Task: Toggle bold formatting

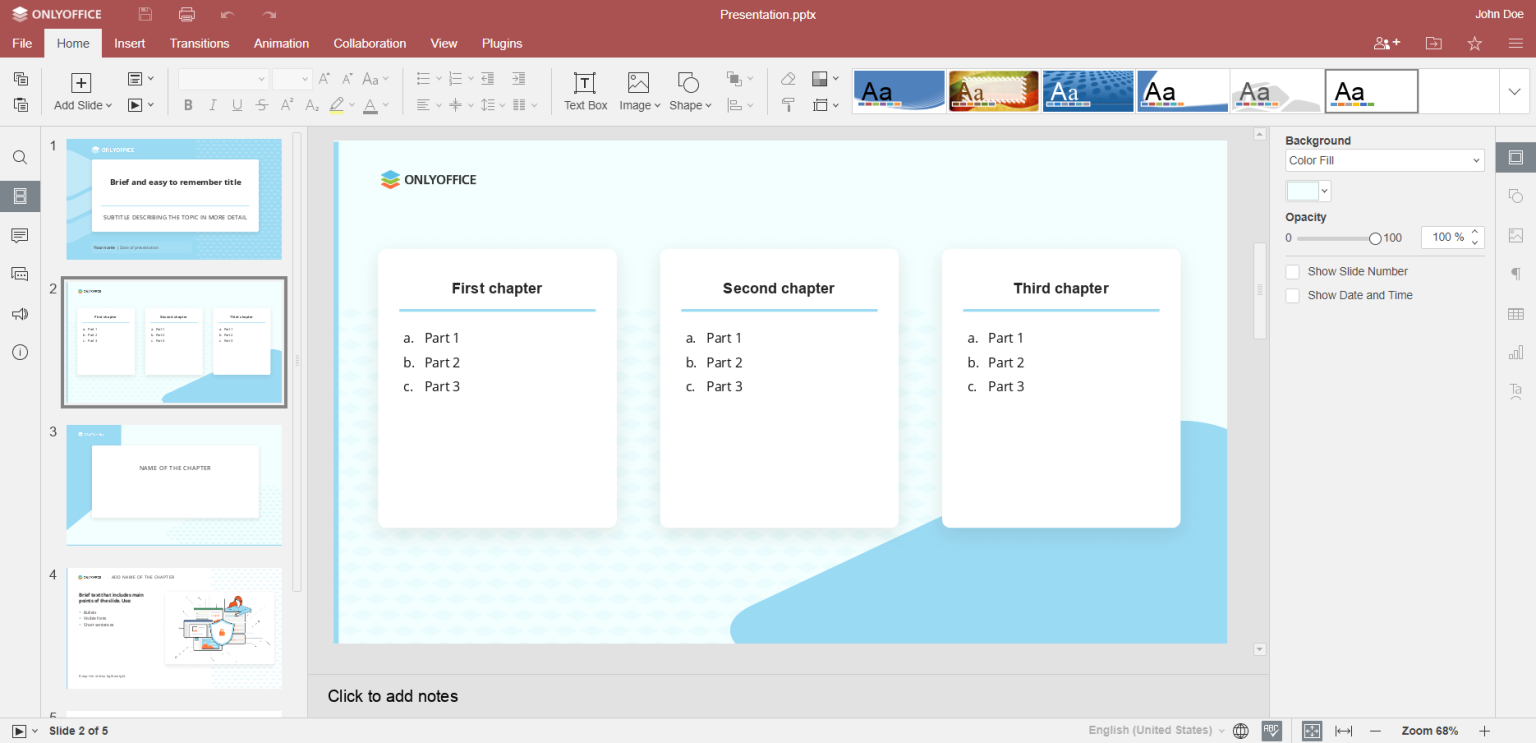Action: 188,104
